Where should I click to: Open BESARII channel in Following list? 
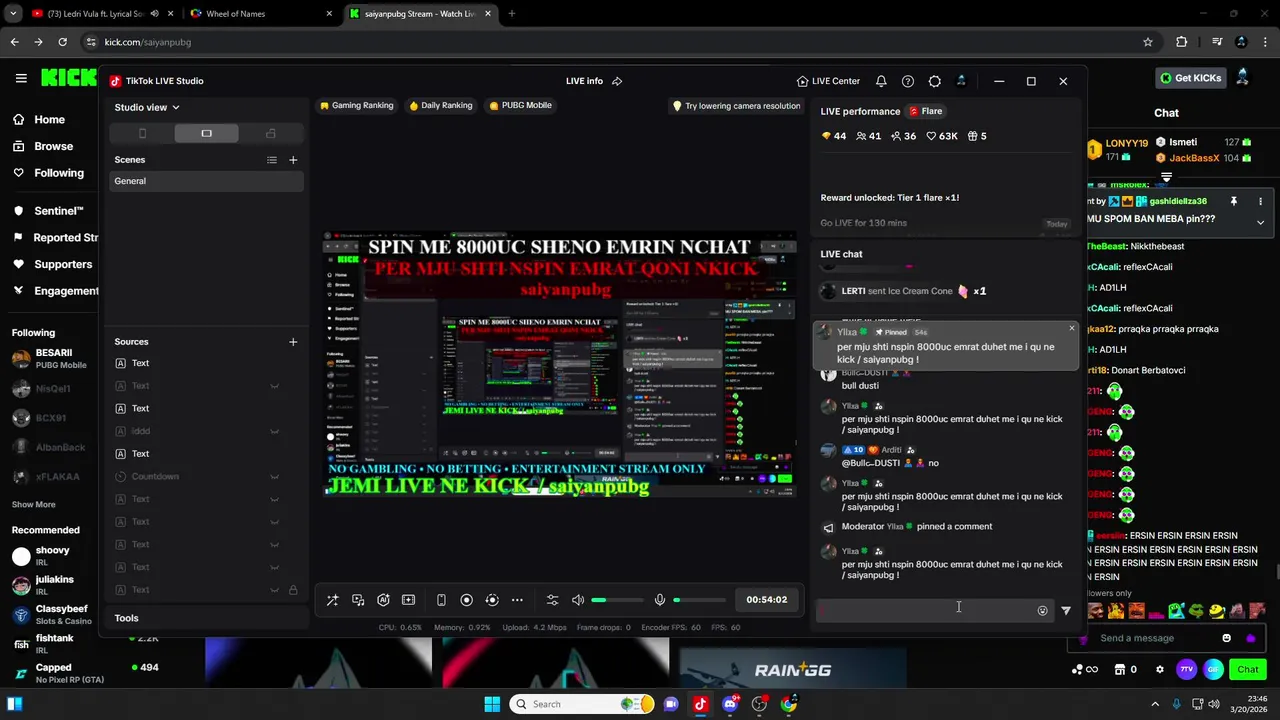click(x=54, y=359)
